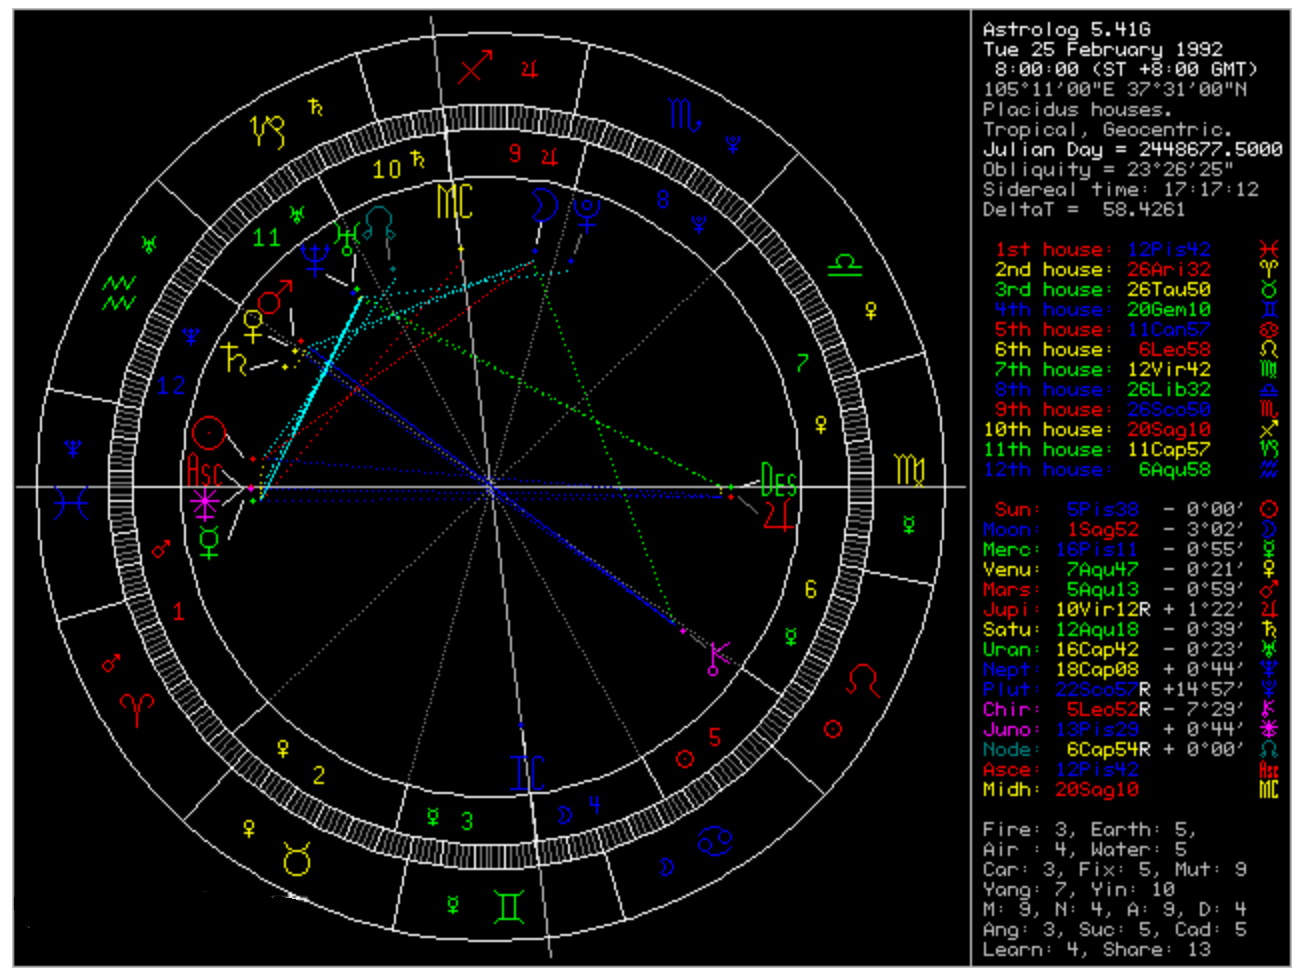1300x976 pixels.
Task: Select the large Aries glyph on the zodiac ring
Action: 137,709
